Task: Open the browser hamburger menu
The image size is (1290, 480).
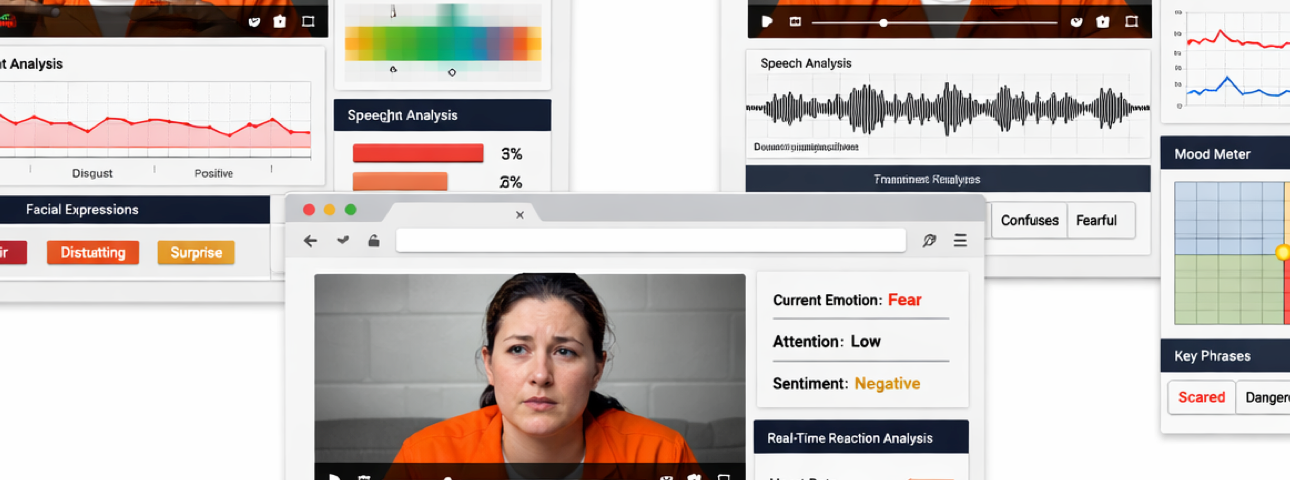Action: (x=960, y=240)
